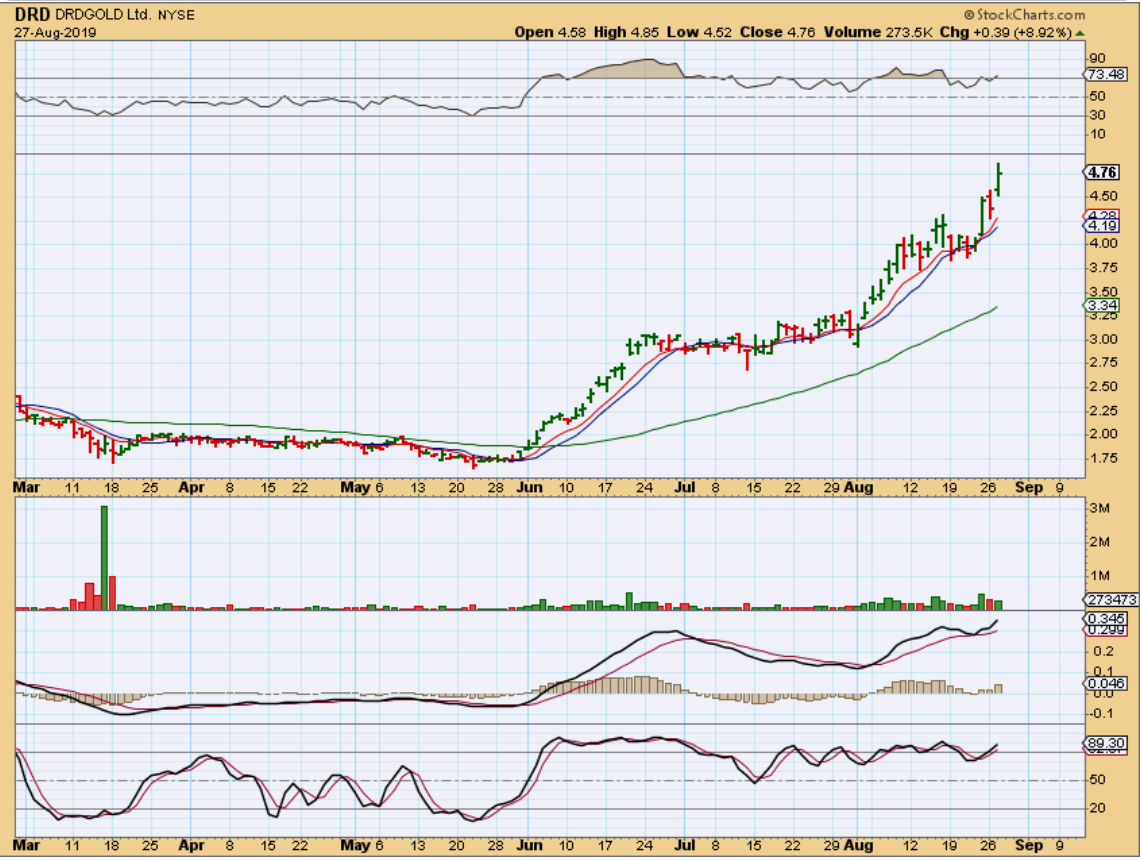
Task: Click the DRD ticker symbol
Action: click(x=31, y=15)
